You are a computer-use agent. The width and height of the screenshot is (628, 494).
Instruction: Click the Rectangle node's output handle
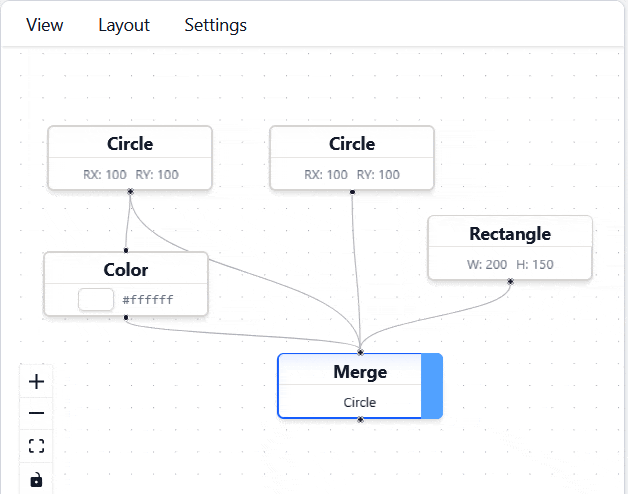(x=510, y=281)
